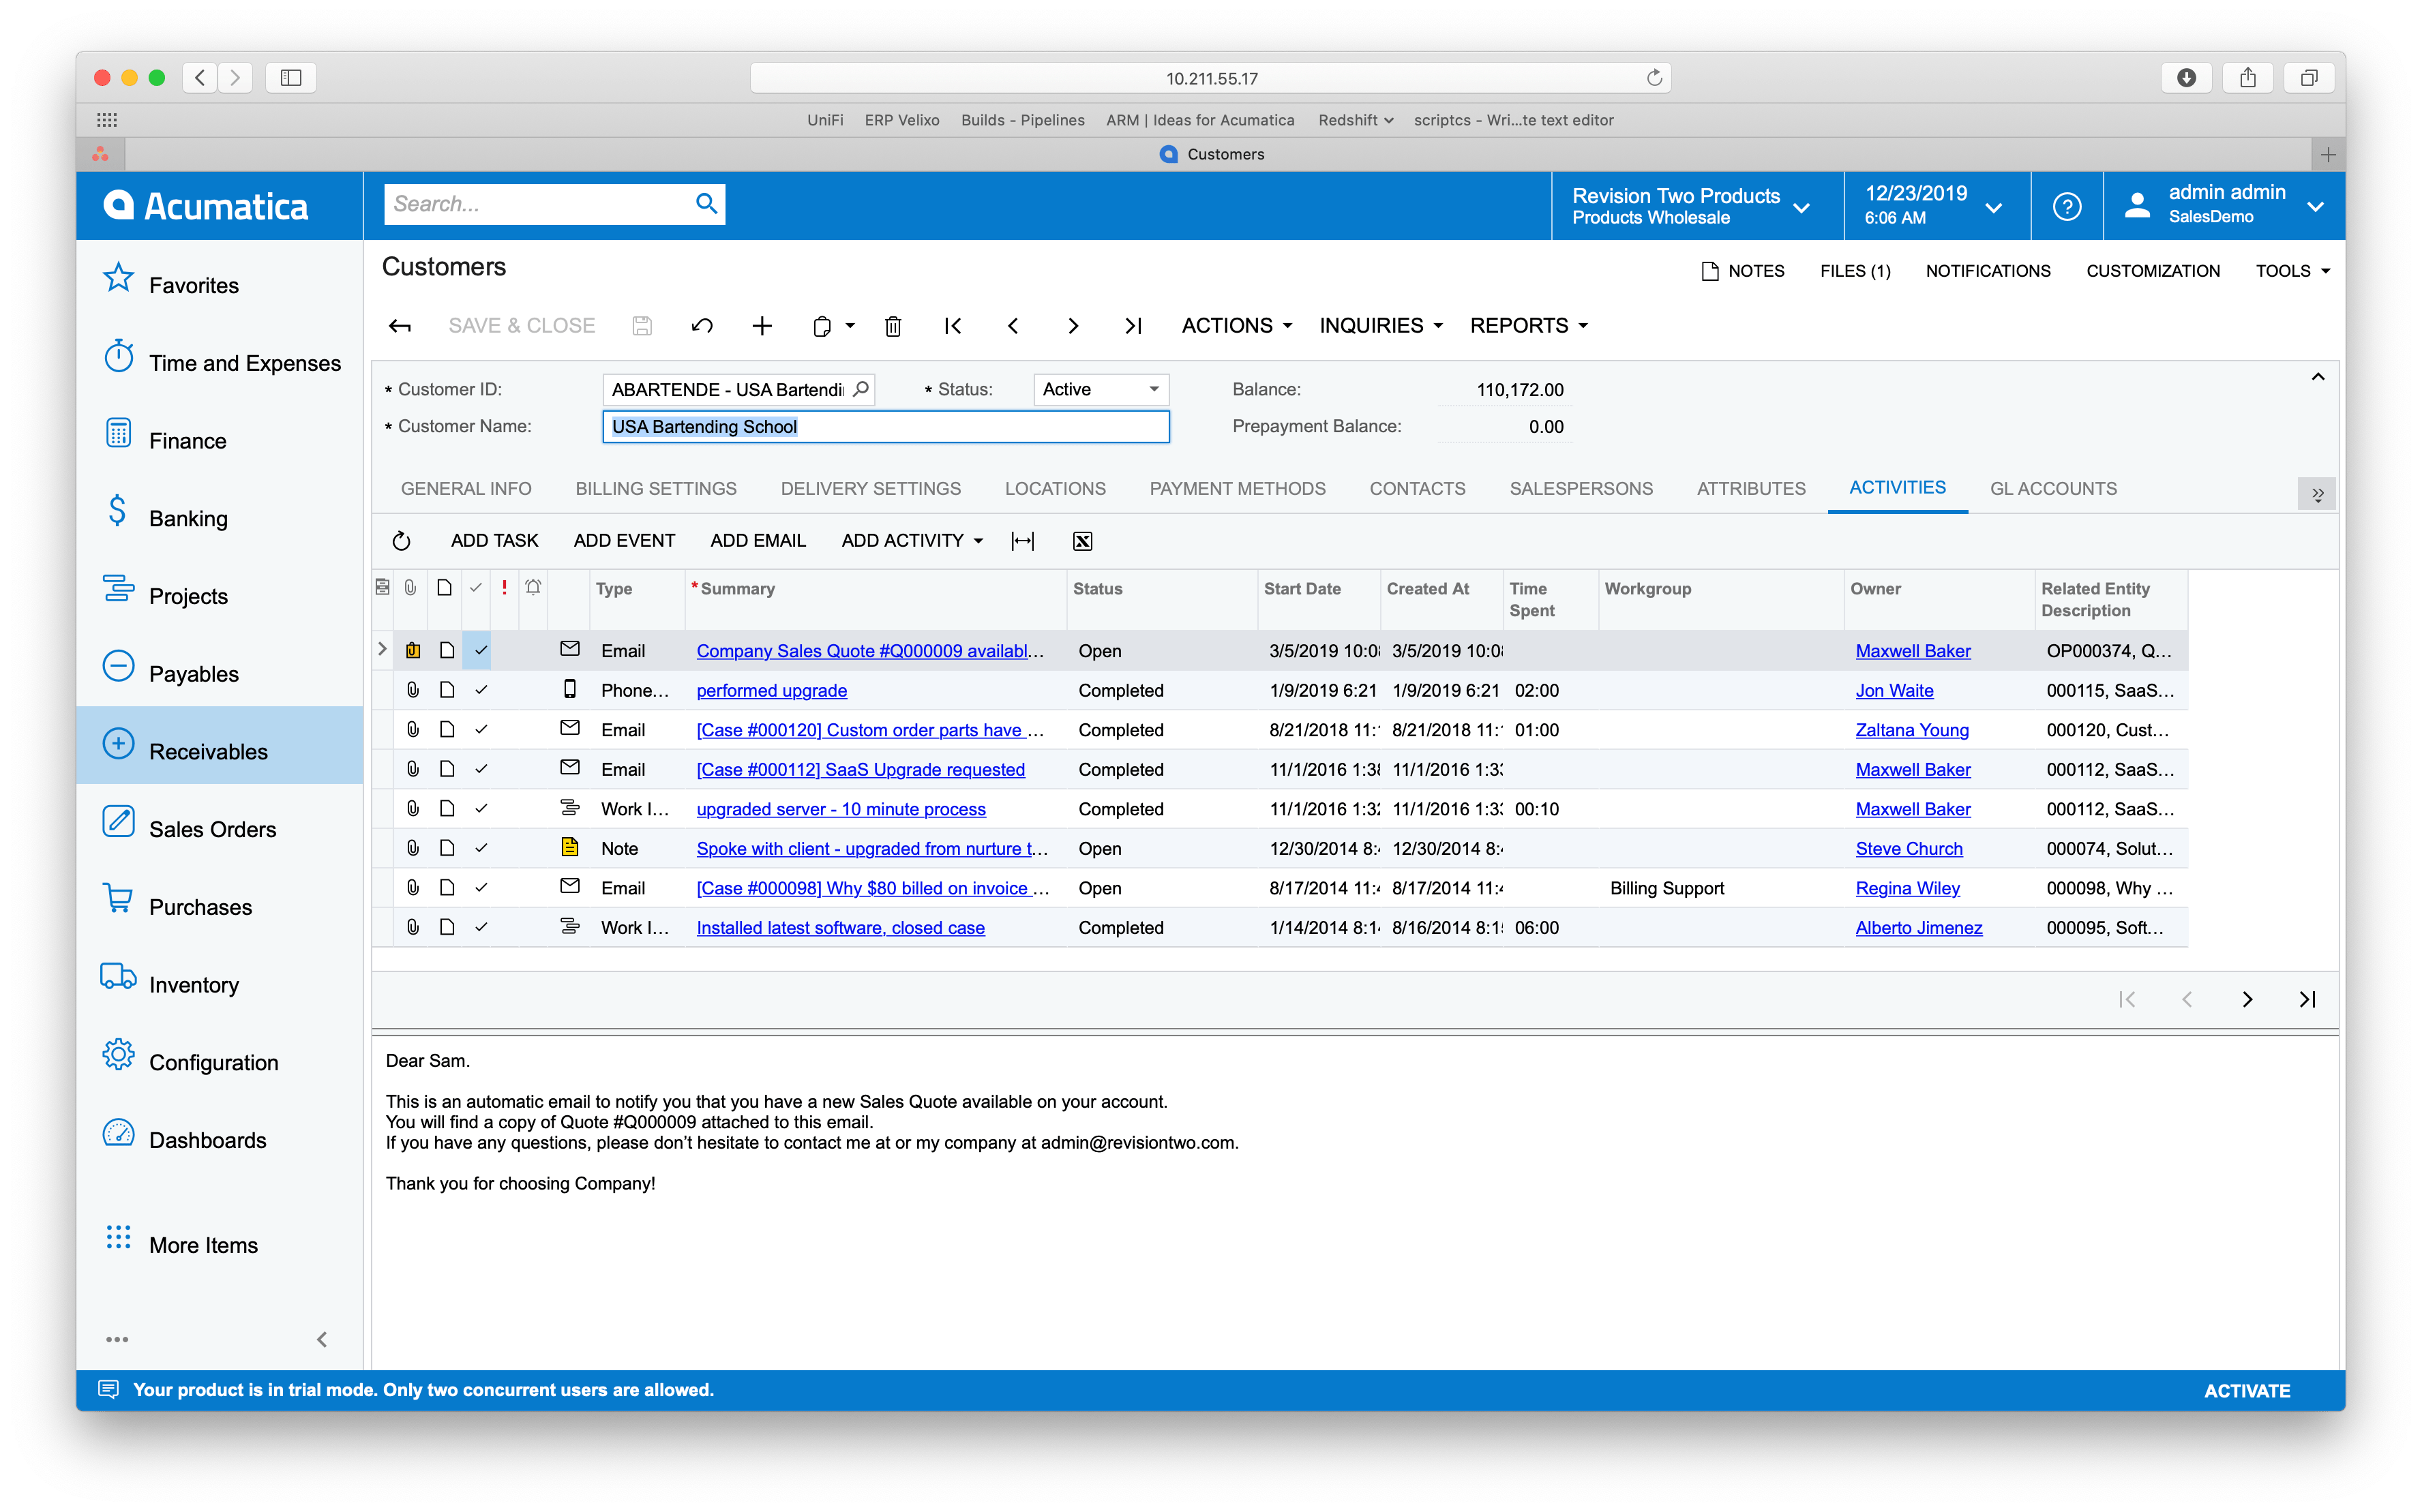Click the add new record plus icon
2422x1512 pixels.
pyautogui.click(x=762, y=326)
